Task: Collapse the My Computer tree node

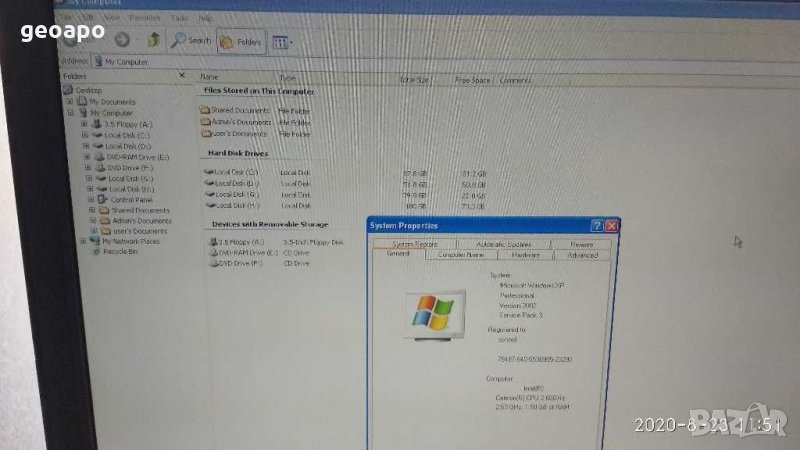Action: pos(70,113)
